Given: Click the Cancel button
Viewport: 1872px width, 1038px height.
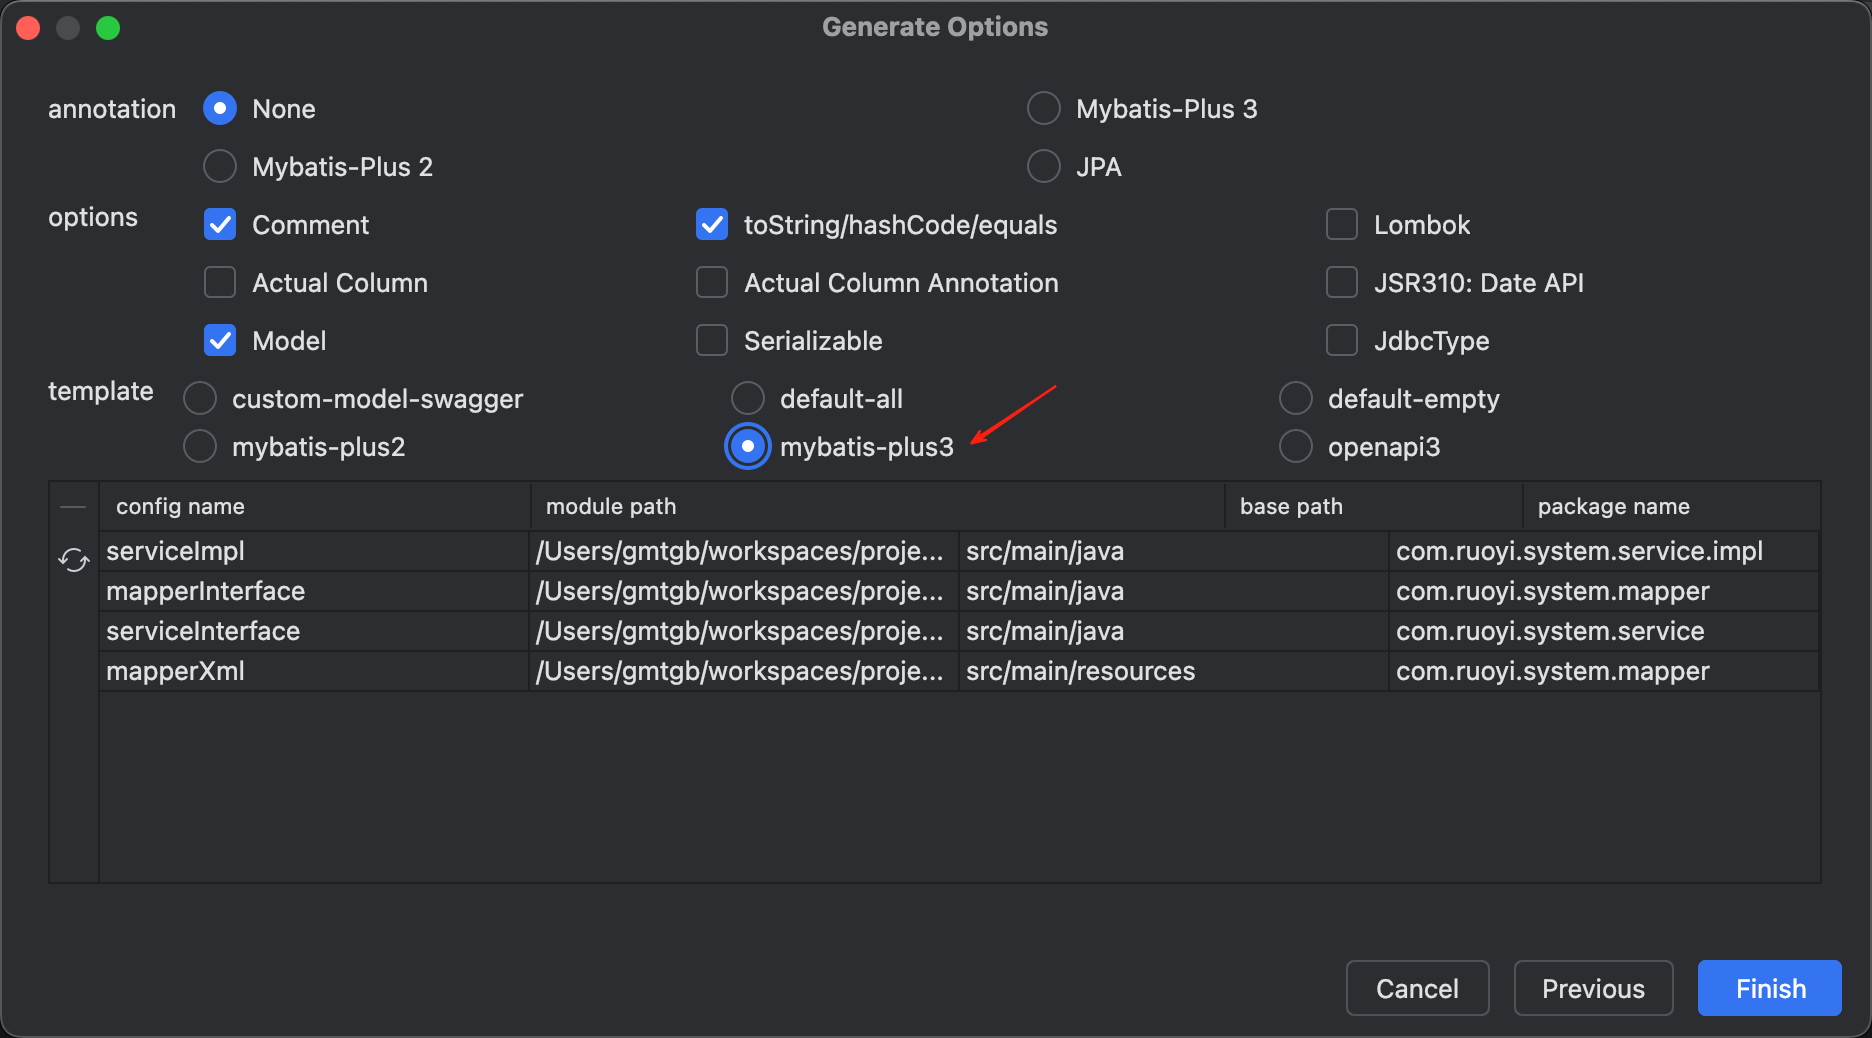Looking at the screenshot, I should 1417,989.
